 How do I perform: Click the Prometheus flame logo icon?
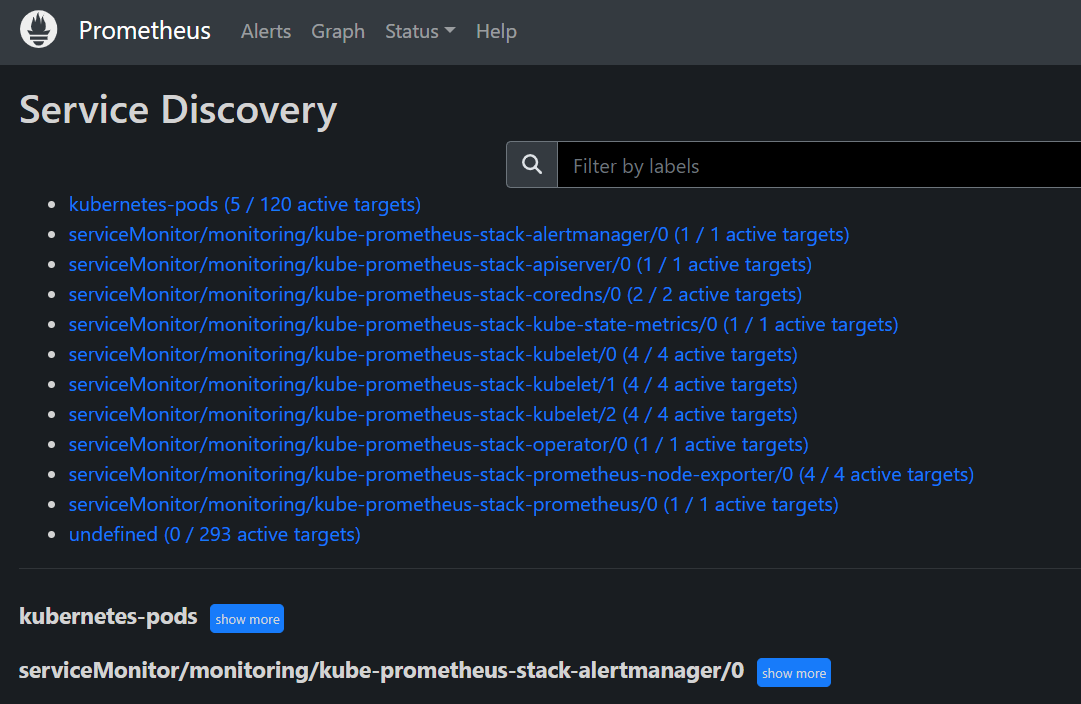click(x=39, y=30)
